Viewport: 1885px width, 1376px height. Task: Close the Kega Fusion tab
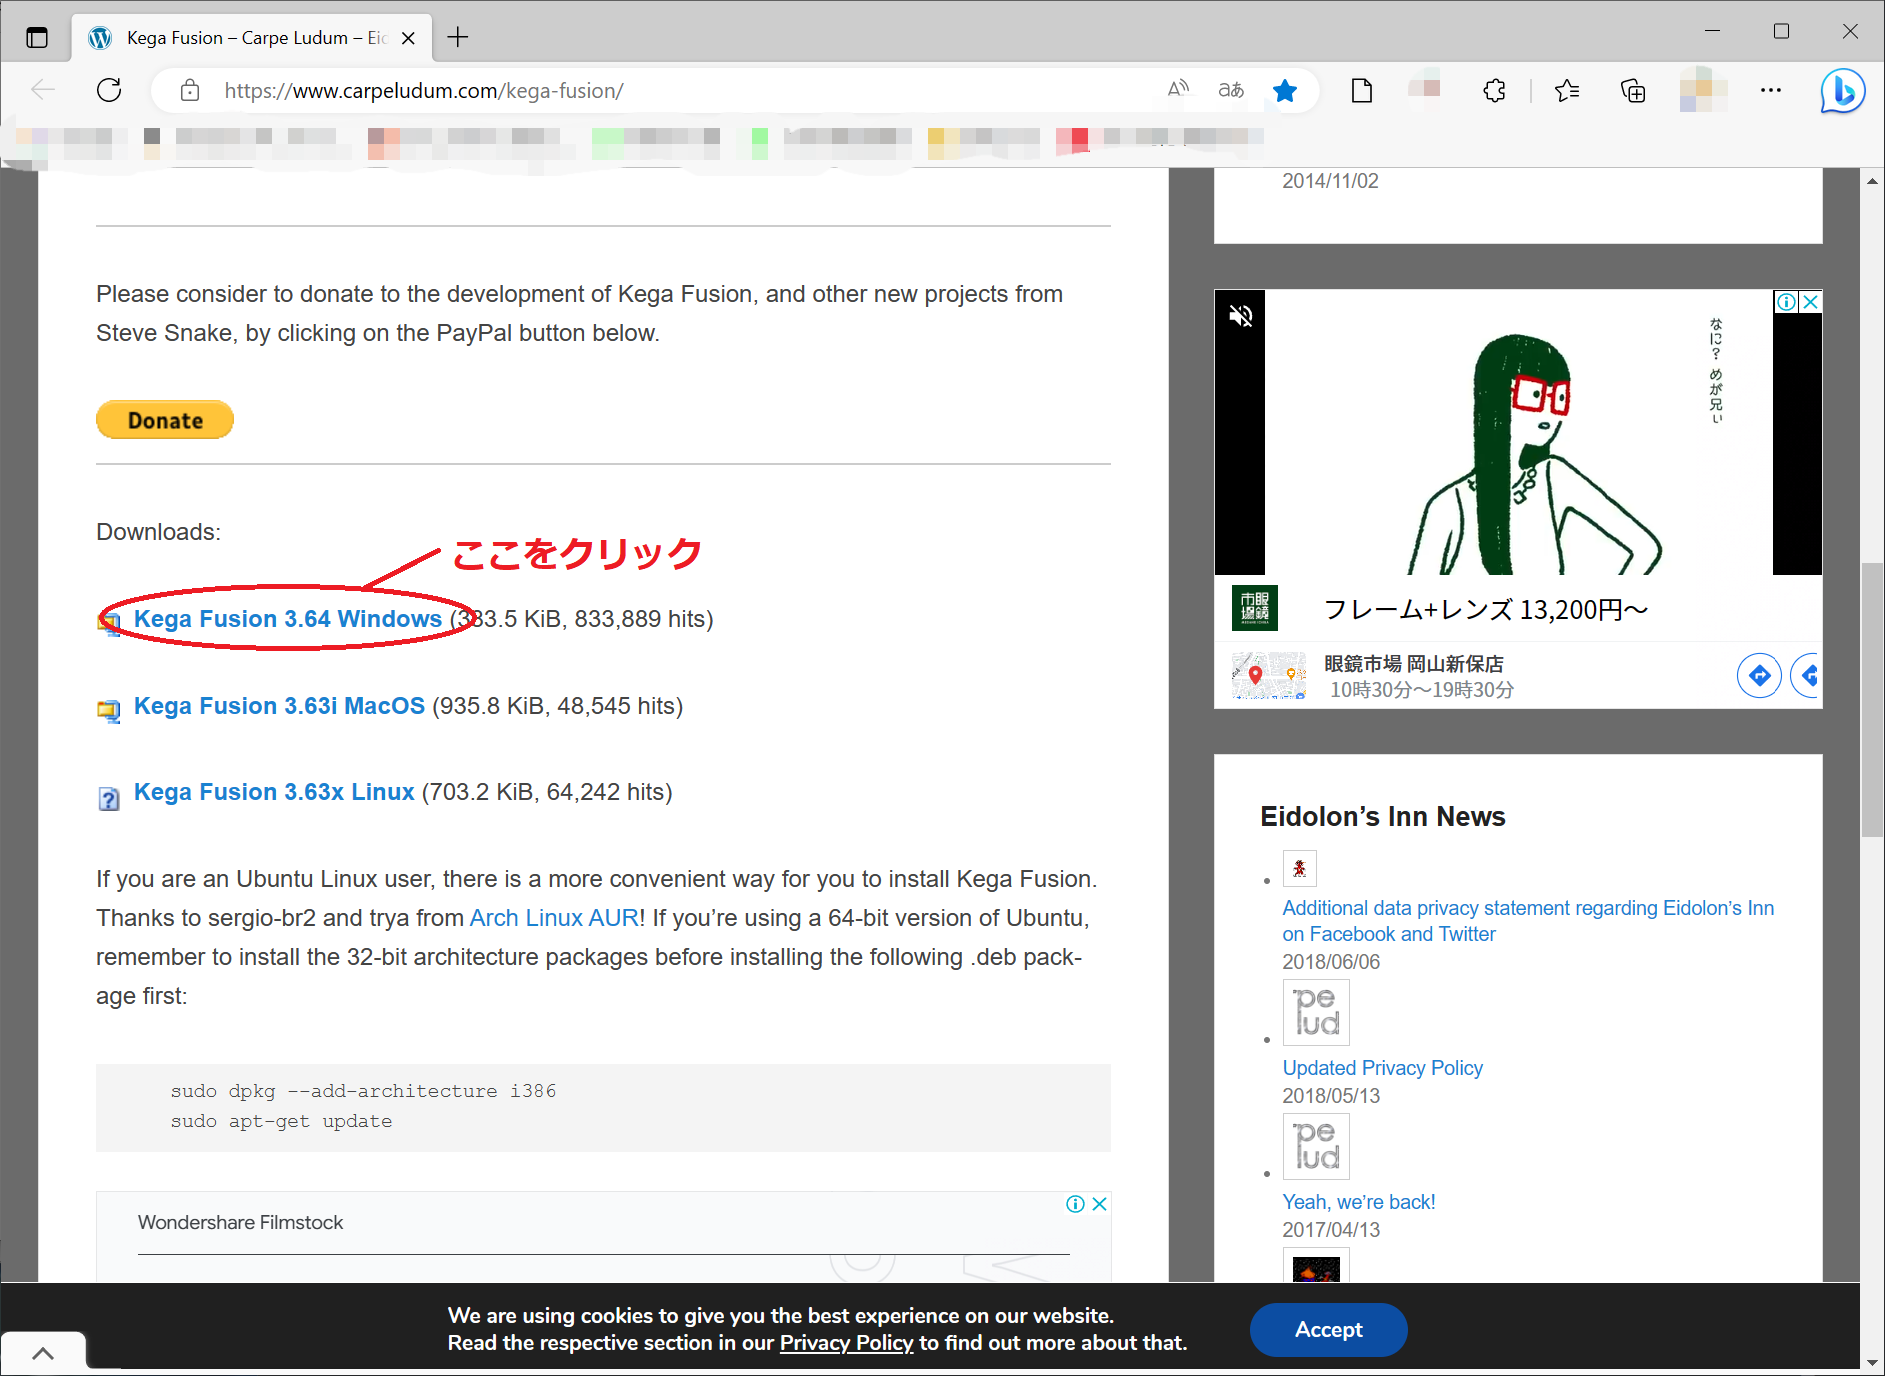click(x=408, y=38)
